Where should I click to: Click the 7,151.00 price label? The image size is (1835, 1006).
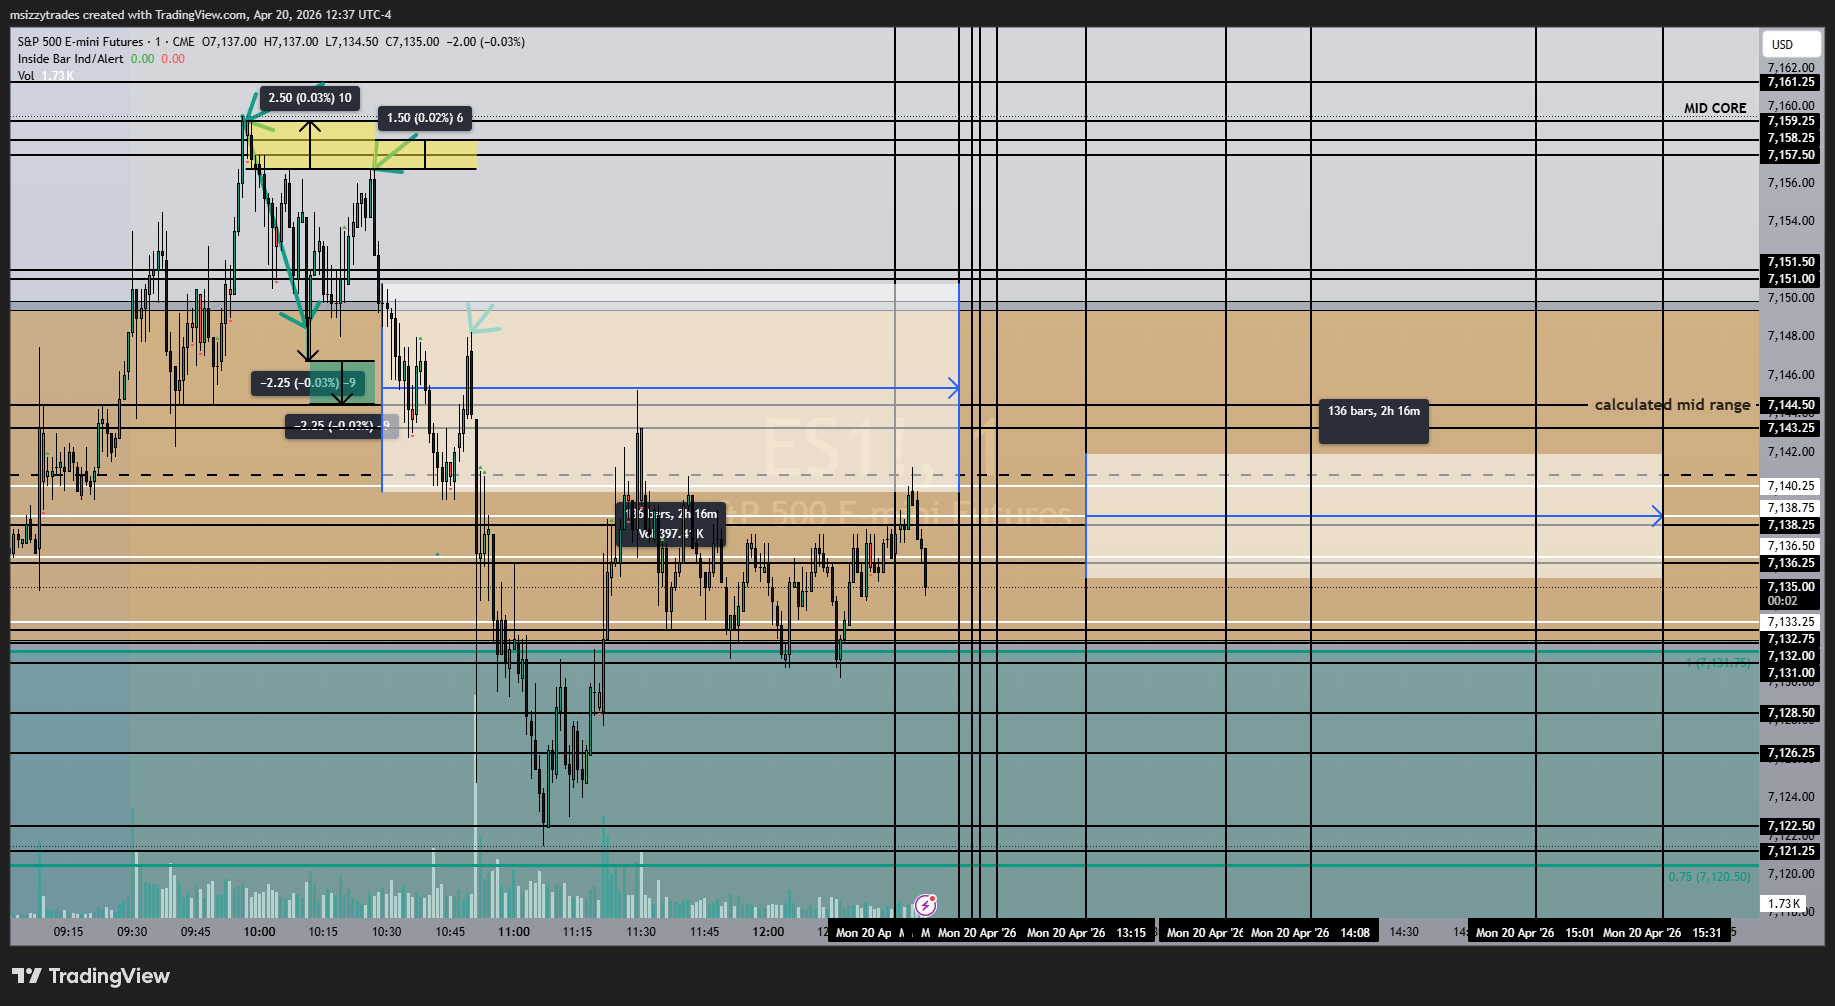point(1791,279)
